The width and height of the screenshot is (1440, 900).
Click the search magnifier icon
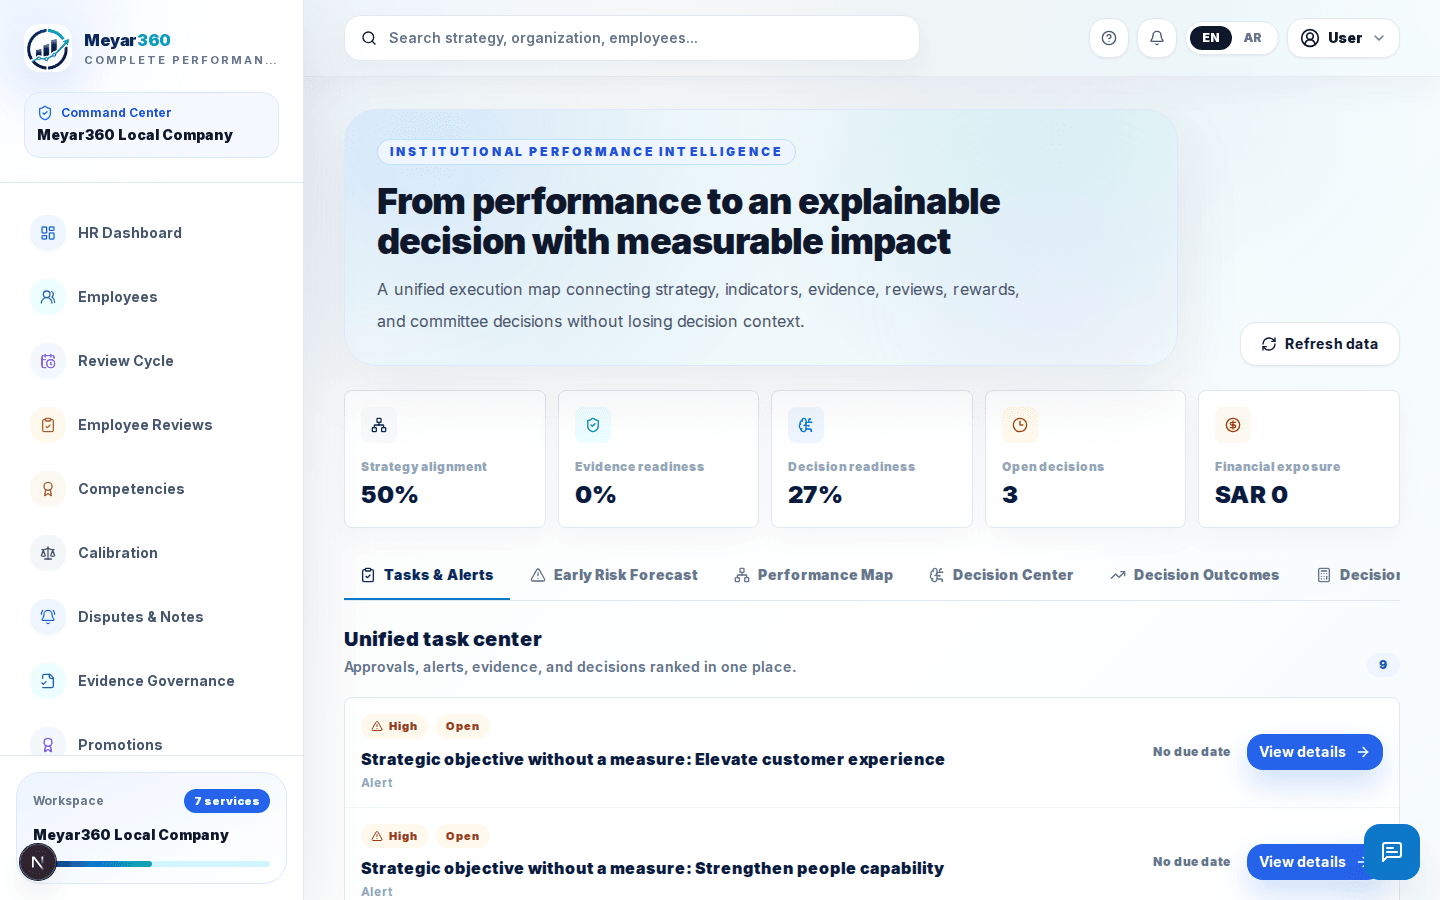pos(369,38)
